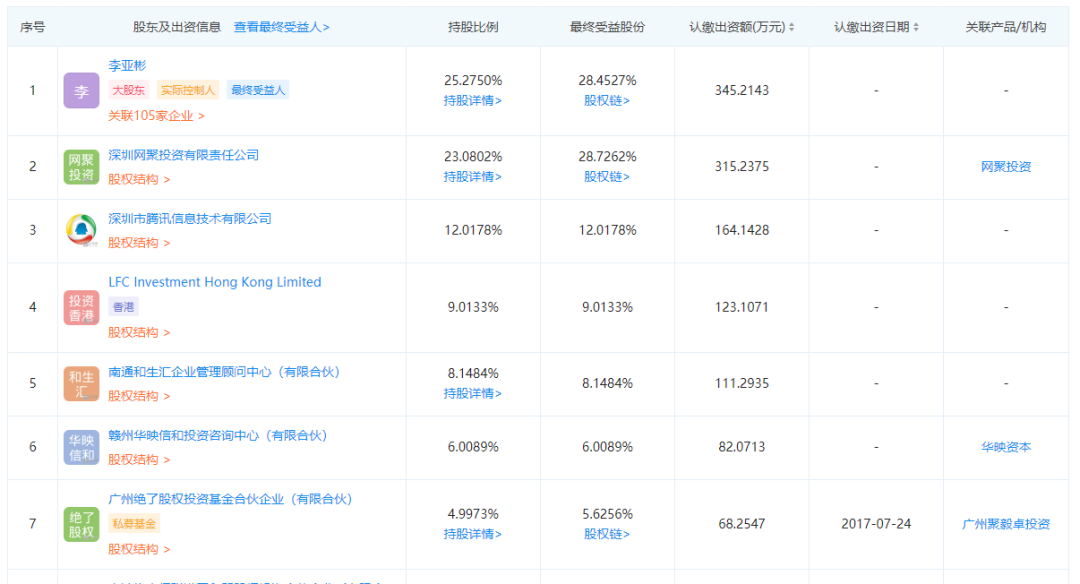Image resolution: width=1080 pixels, height=584 pixels.
Task: Open 查看最终受益人 link in header
Action: [x=282, y=27]
